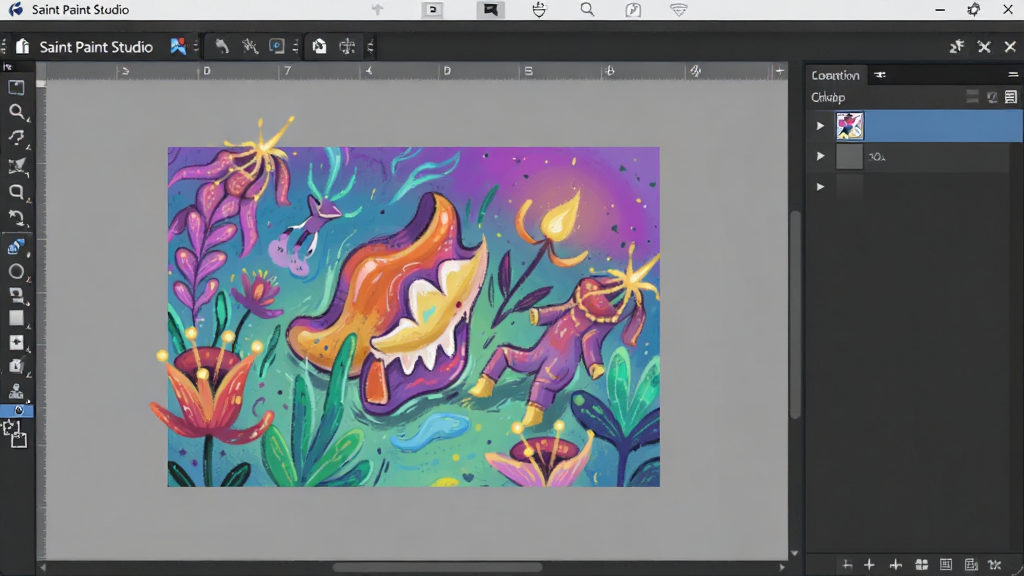Click the dark flag icon in title bar
This screenshot has height=576, width=1024.
tap(490, 9)
